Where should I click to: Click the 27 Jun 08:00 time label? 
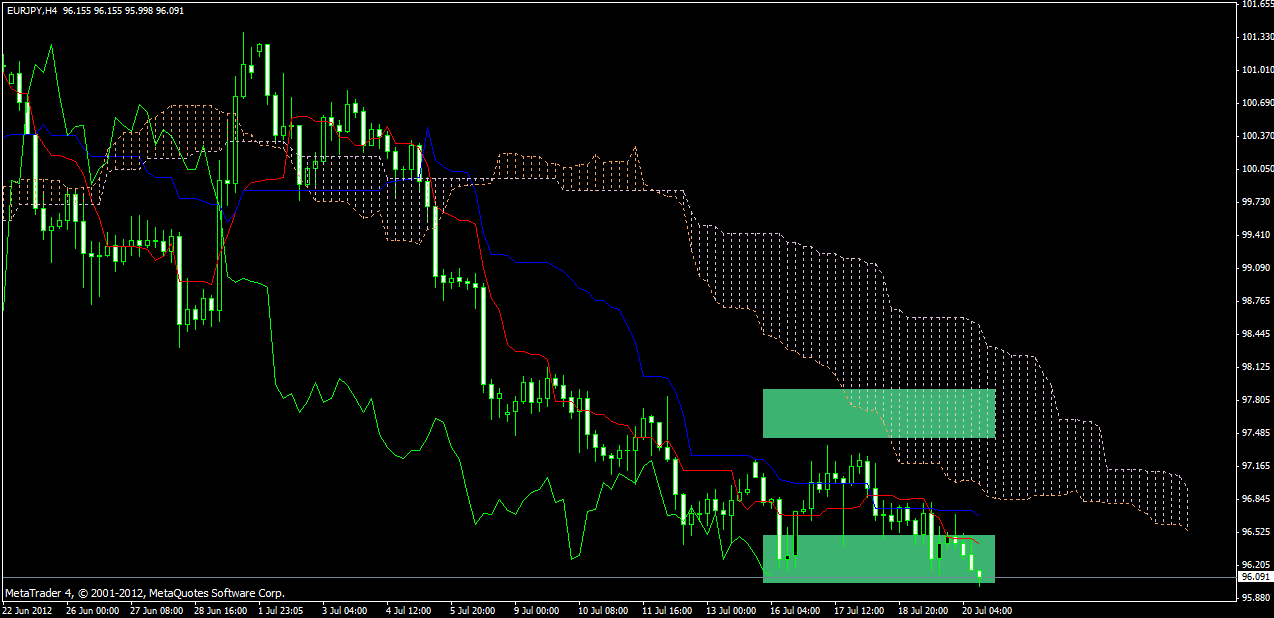[x=156, y=609]
